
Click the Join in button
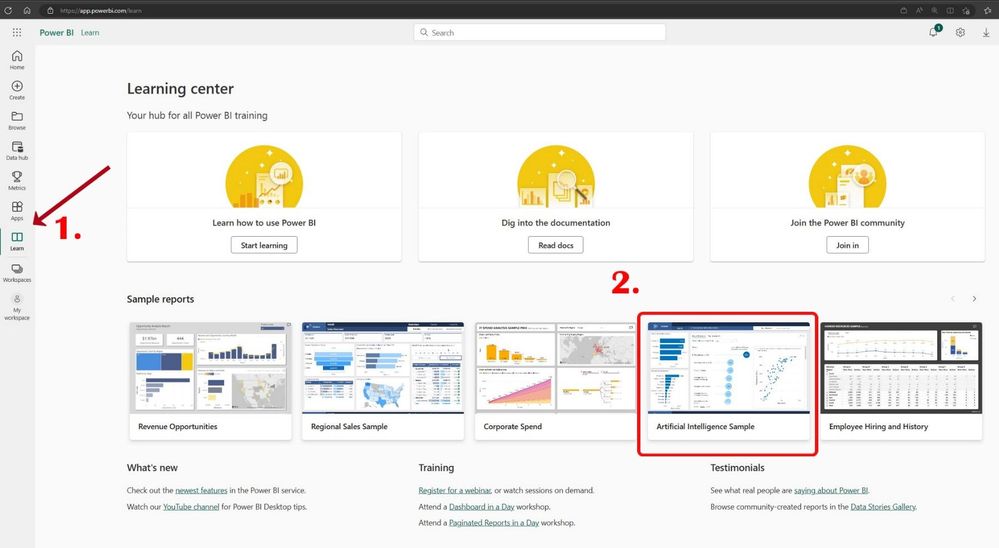point(847,245)
